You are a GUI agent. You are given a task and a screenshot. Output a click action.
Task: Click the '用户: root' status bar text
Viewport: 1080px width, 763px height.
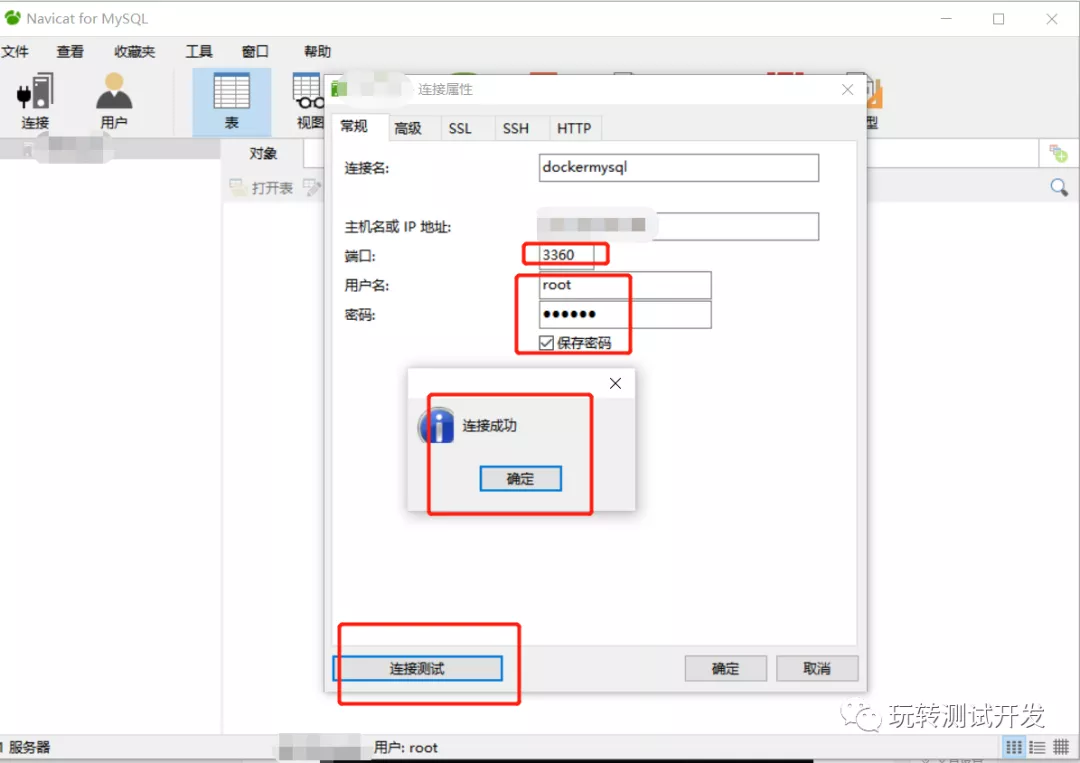[x=406, y=748]
